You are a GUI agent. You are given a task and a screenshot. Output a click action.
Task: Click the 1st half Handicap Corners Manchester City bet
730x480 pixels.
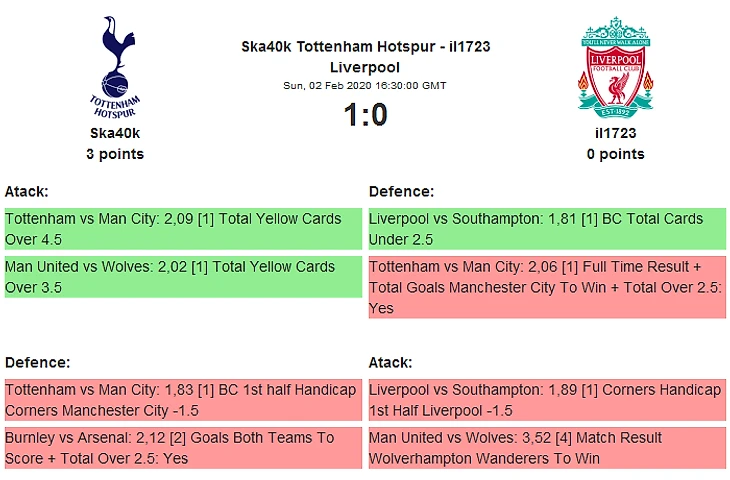coord(183,400)
